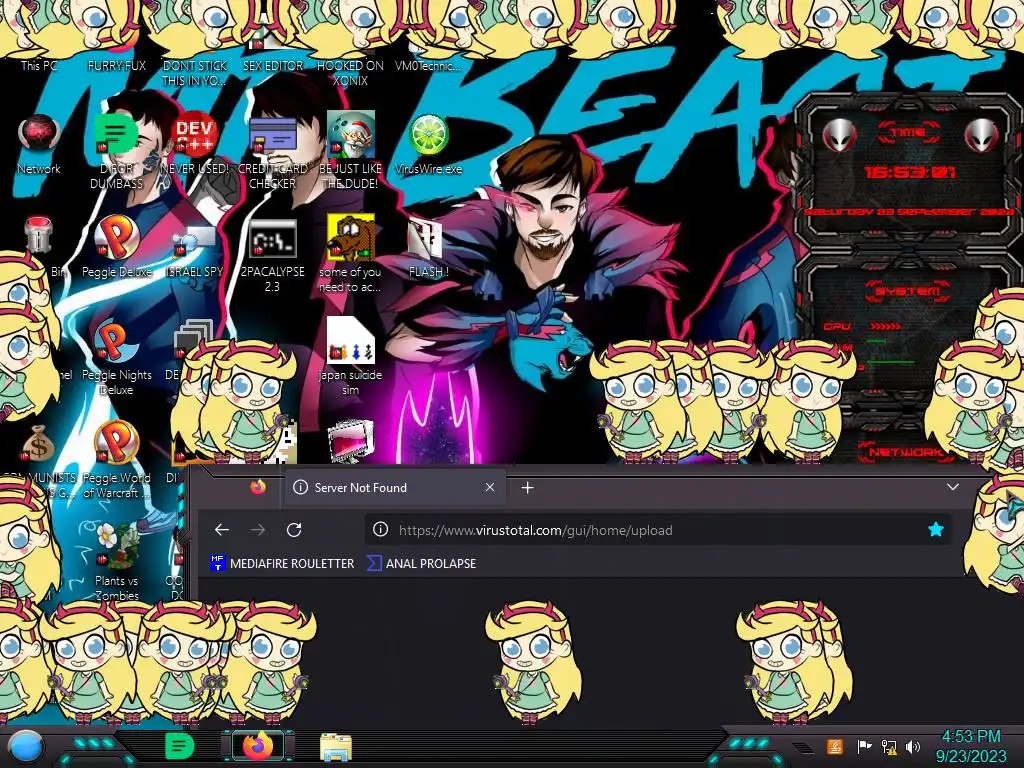Select the monitor icon below japan suicide sim
Screen dimensions: 1024x768
pyautogui.click(x=351, y=442)
